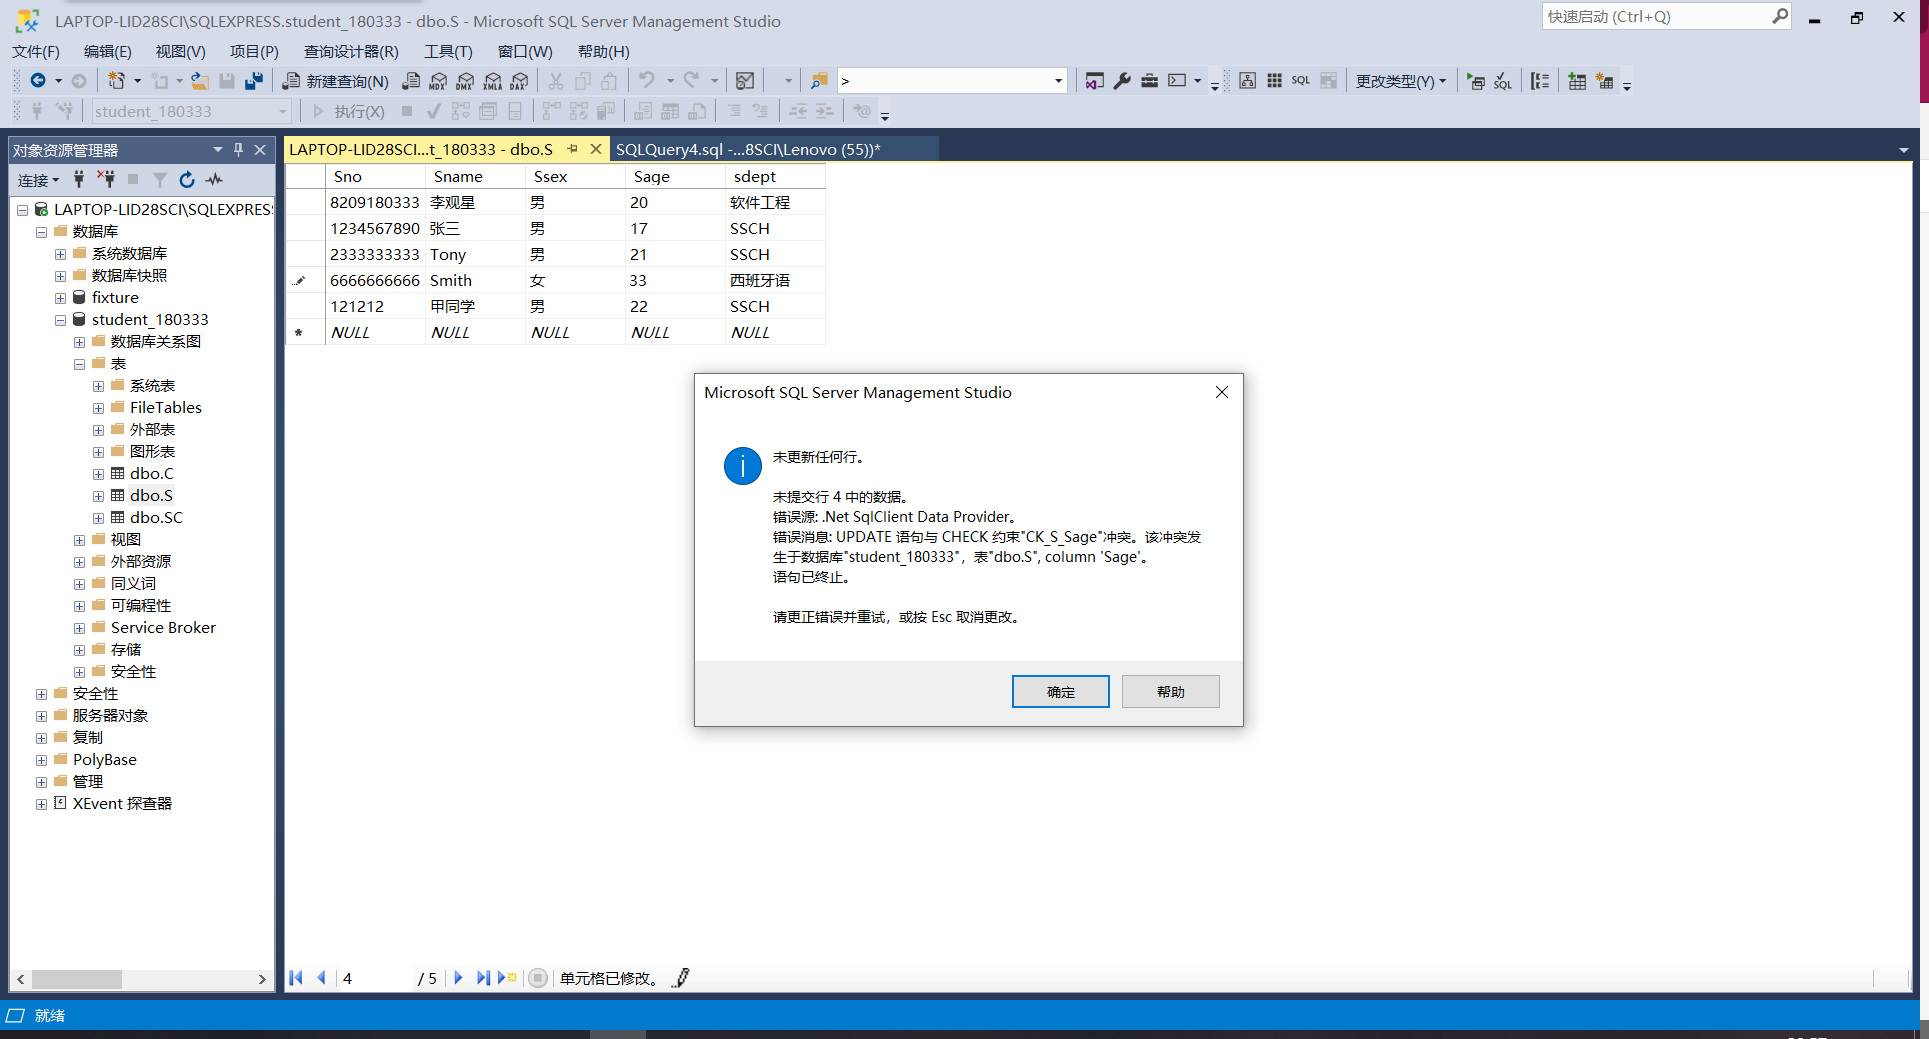
Task: Click the record number field showing 4
Action: (x=375, y=978)
